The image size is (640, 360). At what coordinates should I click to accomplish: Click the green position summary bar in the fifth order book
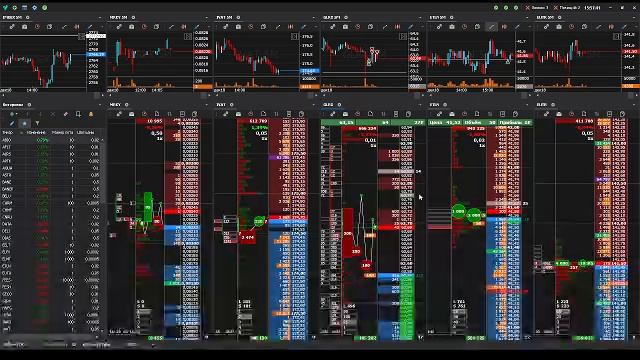point(480,122)
